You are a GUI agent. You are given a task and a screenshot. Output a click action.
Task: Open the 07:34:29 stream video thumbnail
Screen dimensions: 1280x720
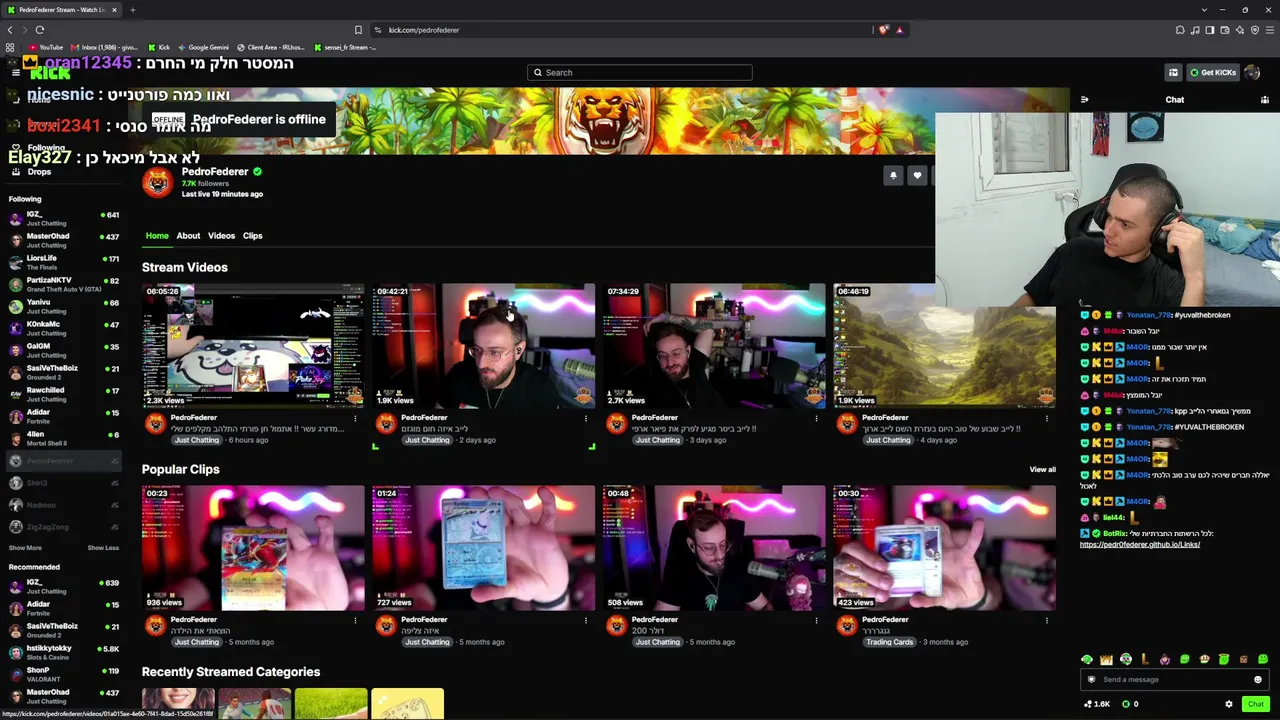pos(714,346)
